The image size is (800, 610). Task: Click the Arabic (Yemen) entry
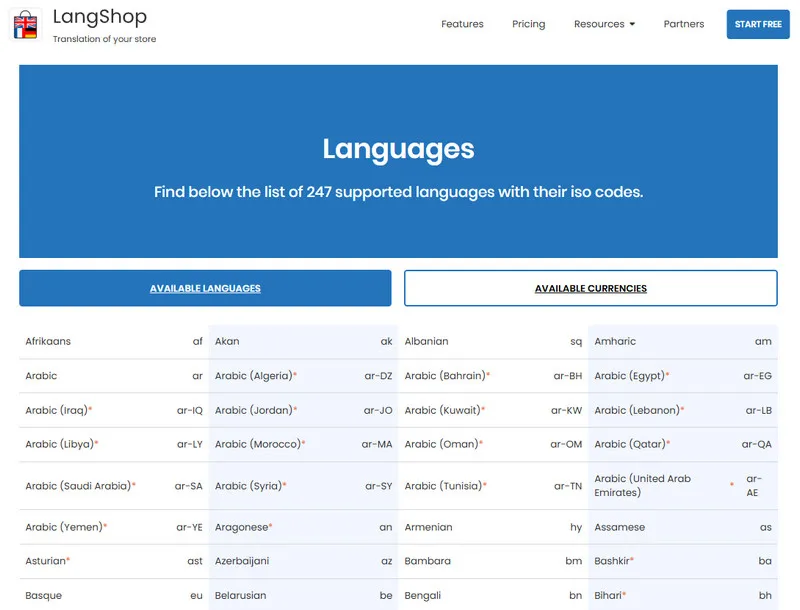pyautogui.click(x=114, y=527)
